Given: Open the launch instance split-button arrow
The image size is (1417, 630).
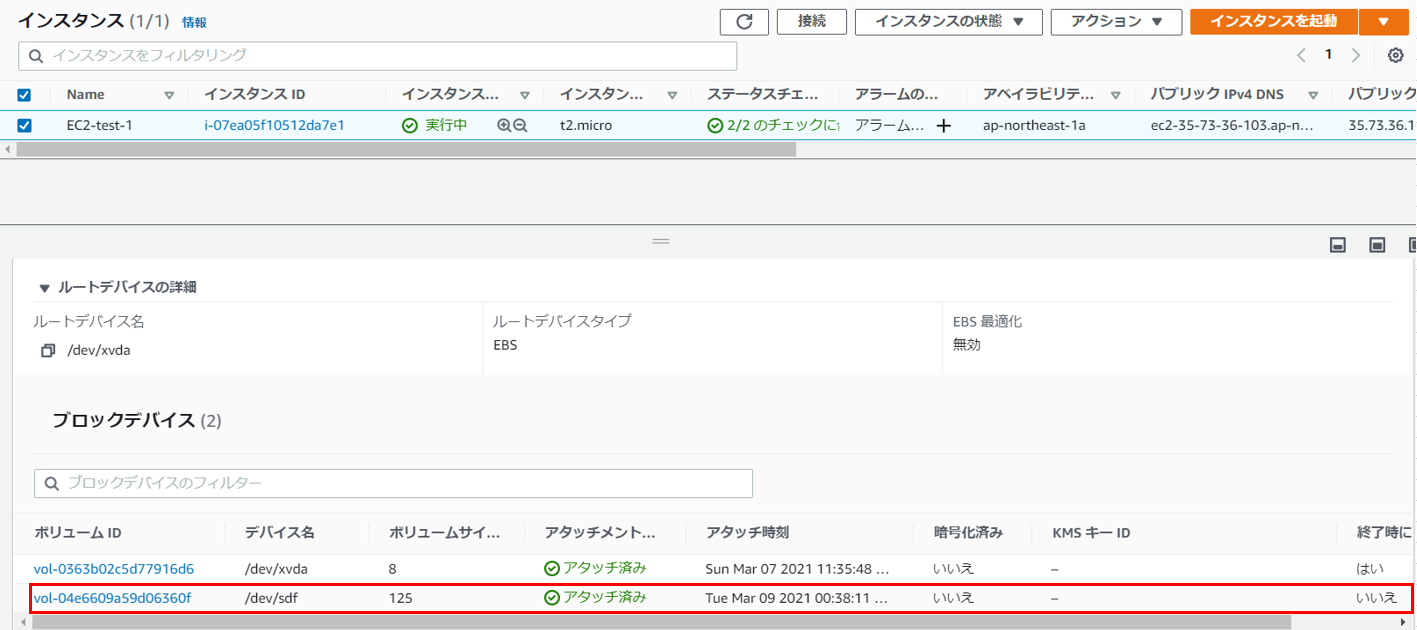Looking at the screenshot, I should coord(1383,22).
